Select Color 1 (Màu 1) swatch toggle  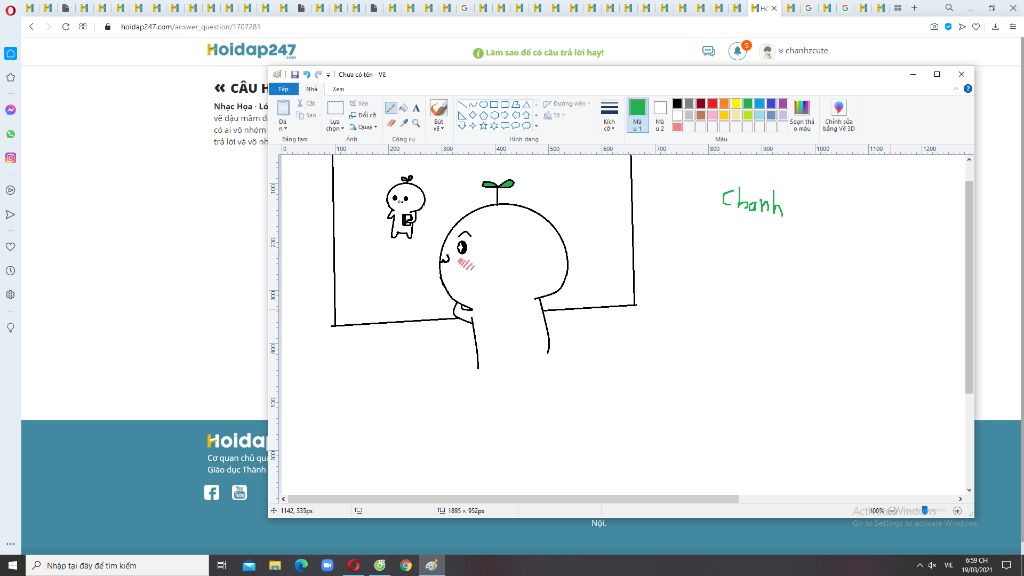pyautogui.click(x=637, y=116)
